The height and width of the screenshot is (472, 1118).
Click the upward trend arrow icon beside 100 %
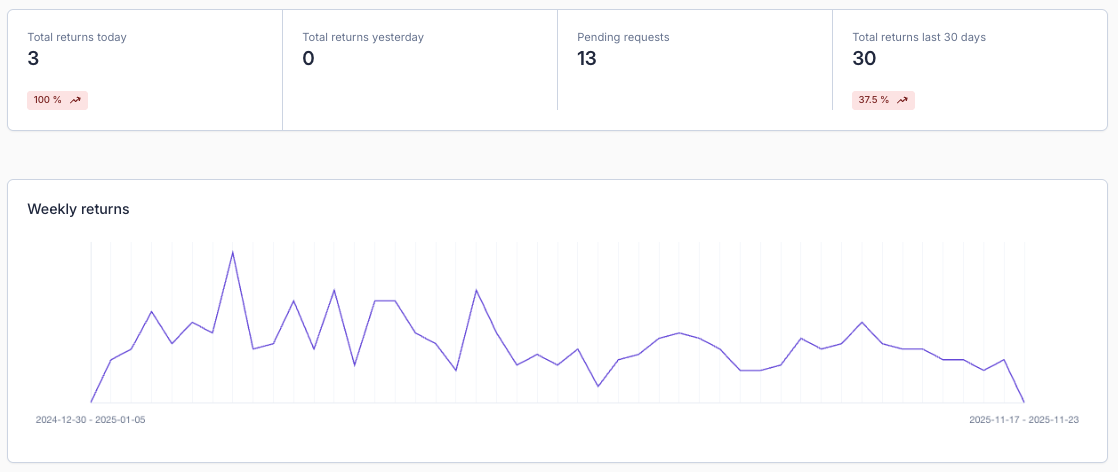[x=76, y=101]
